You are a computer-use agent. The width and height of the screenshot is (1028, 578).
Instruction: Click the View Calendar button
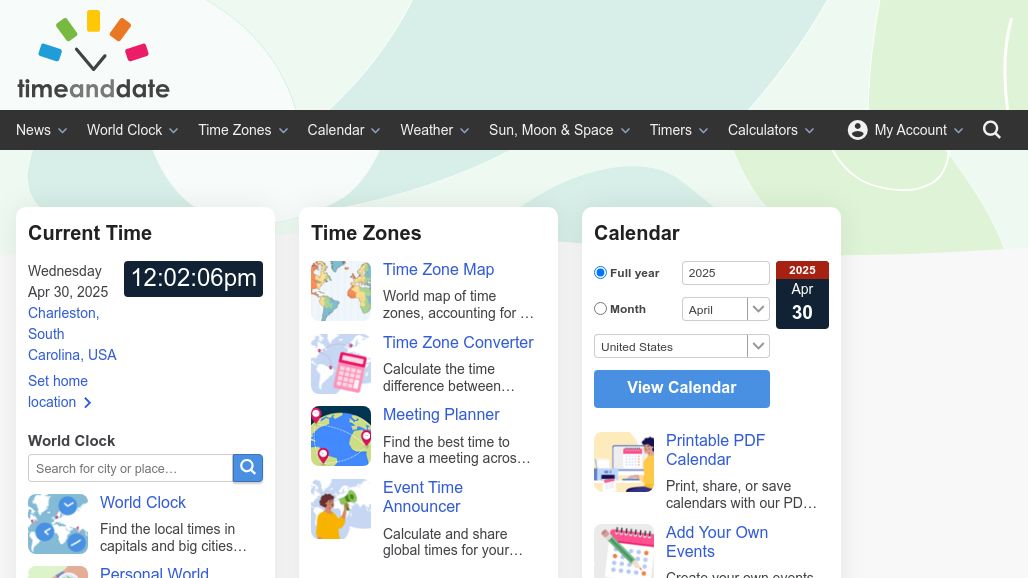682,388
